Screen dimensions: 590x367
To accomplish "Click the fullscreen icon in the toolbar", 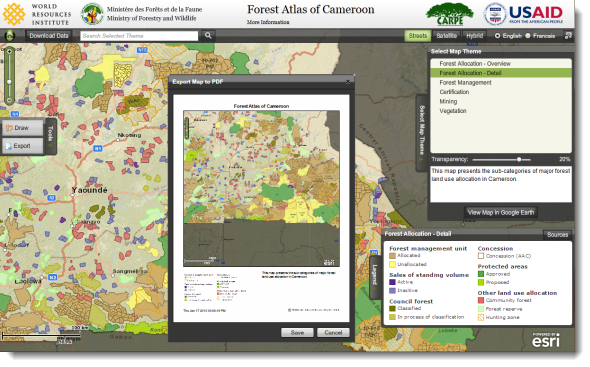I will point(568,35).
